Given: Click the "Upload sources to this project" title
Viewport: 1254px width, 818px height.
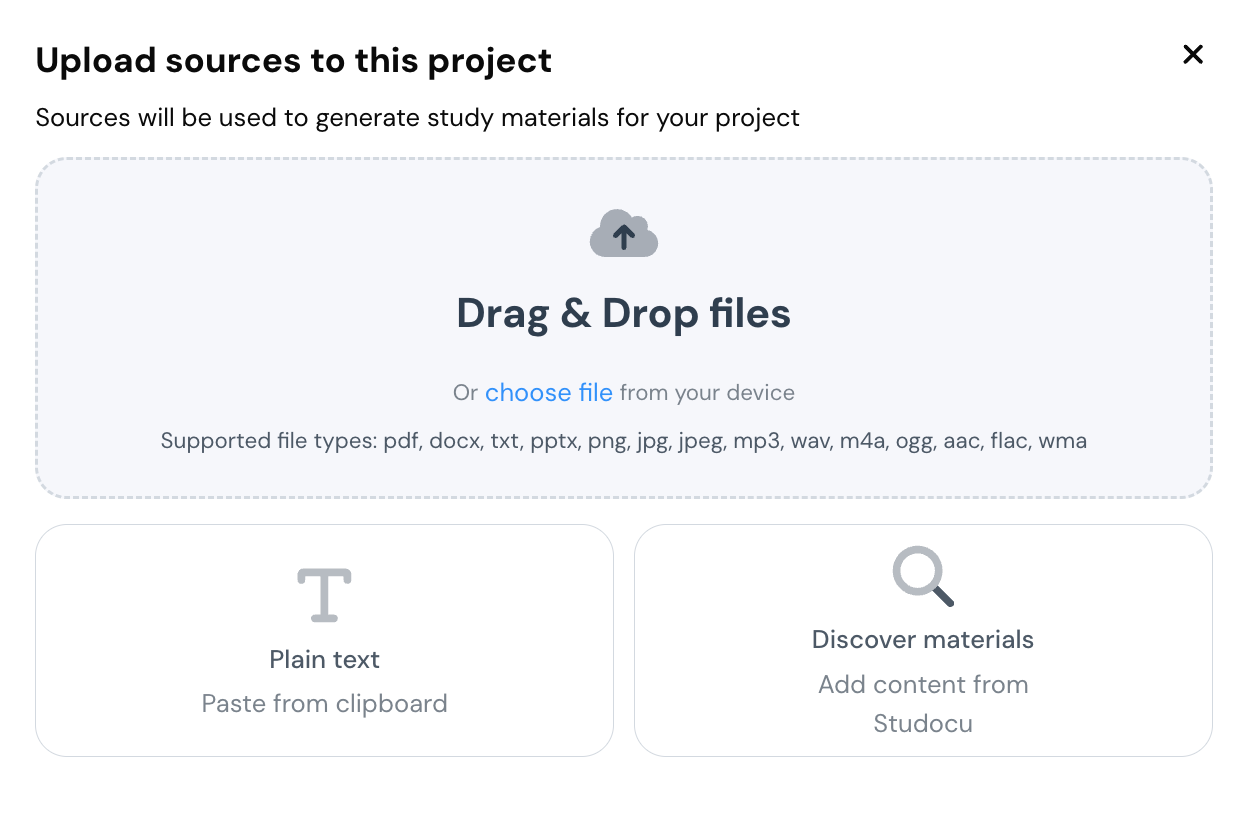Looking at the screenshot, I should pos(294,61).
